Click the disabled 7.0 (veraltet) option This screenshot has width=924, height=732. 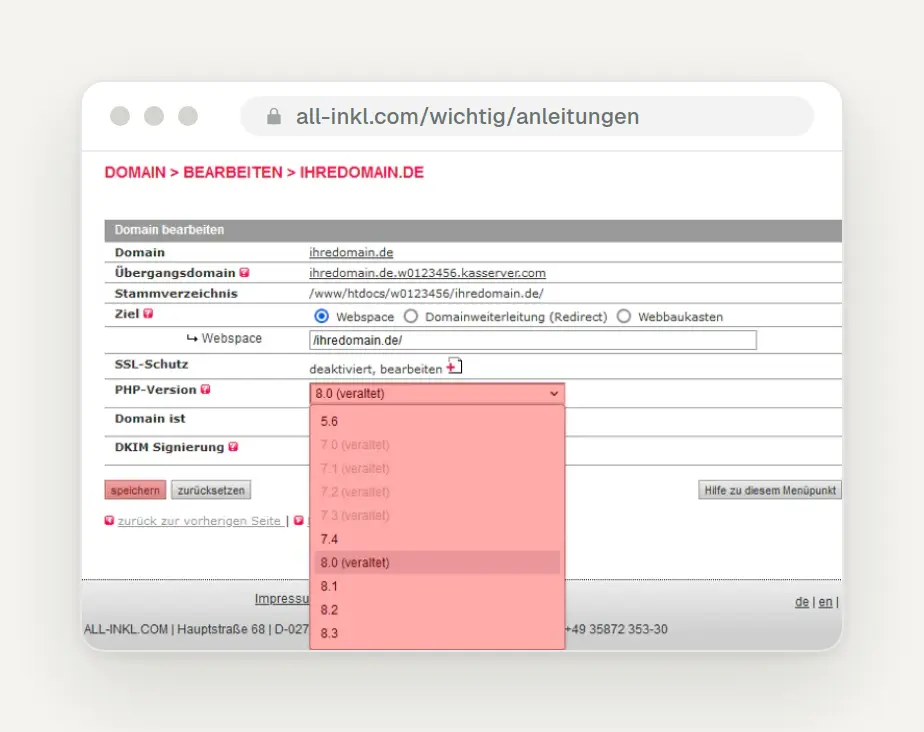coord(437,445)
